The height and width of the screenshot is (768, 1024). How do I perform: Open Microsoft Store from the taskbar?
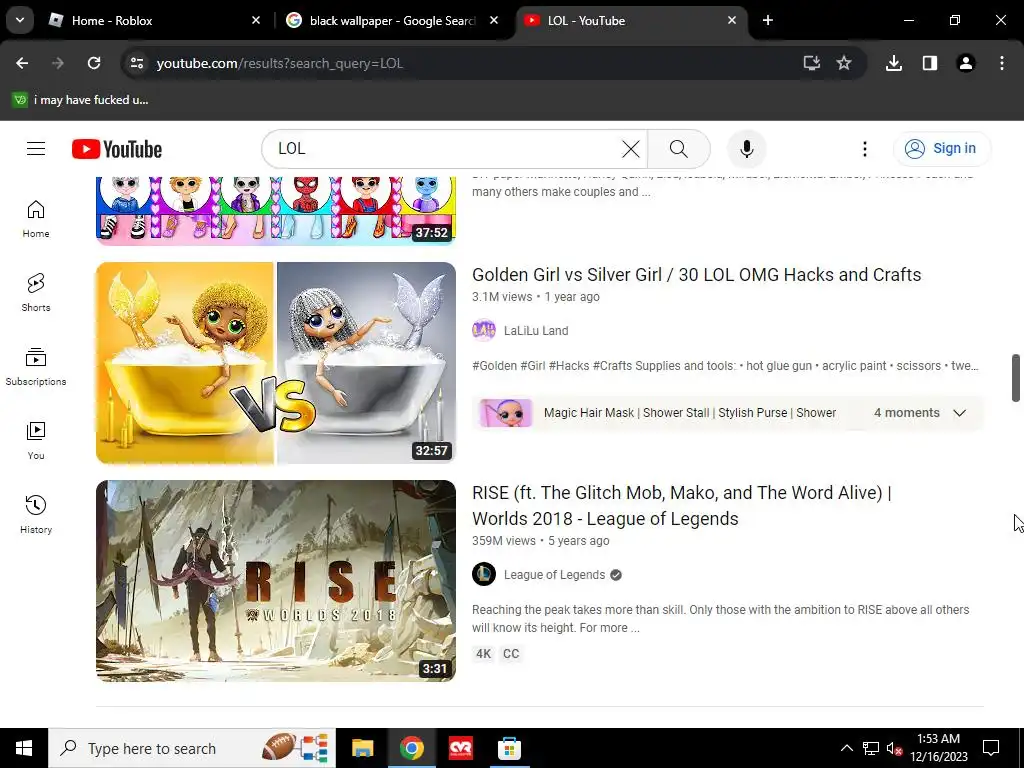509,748
